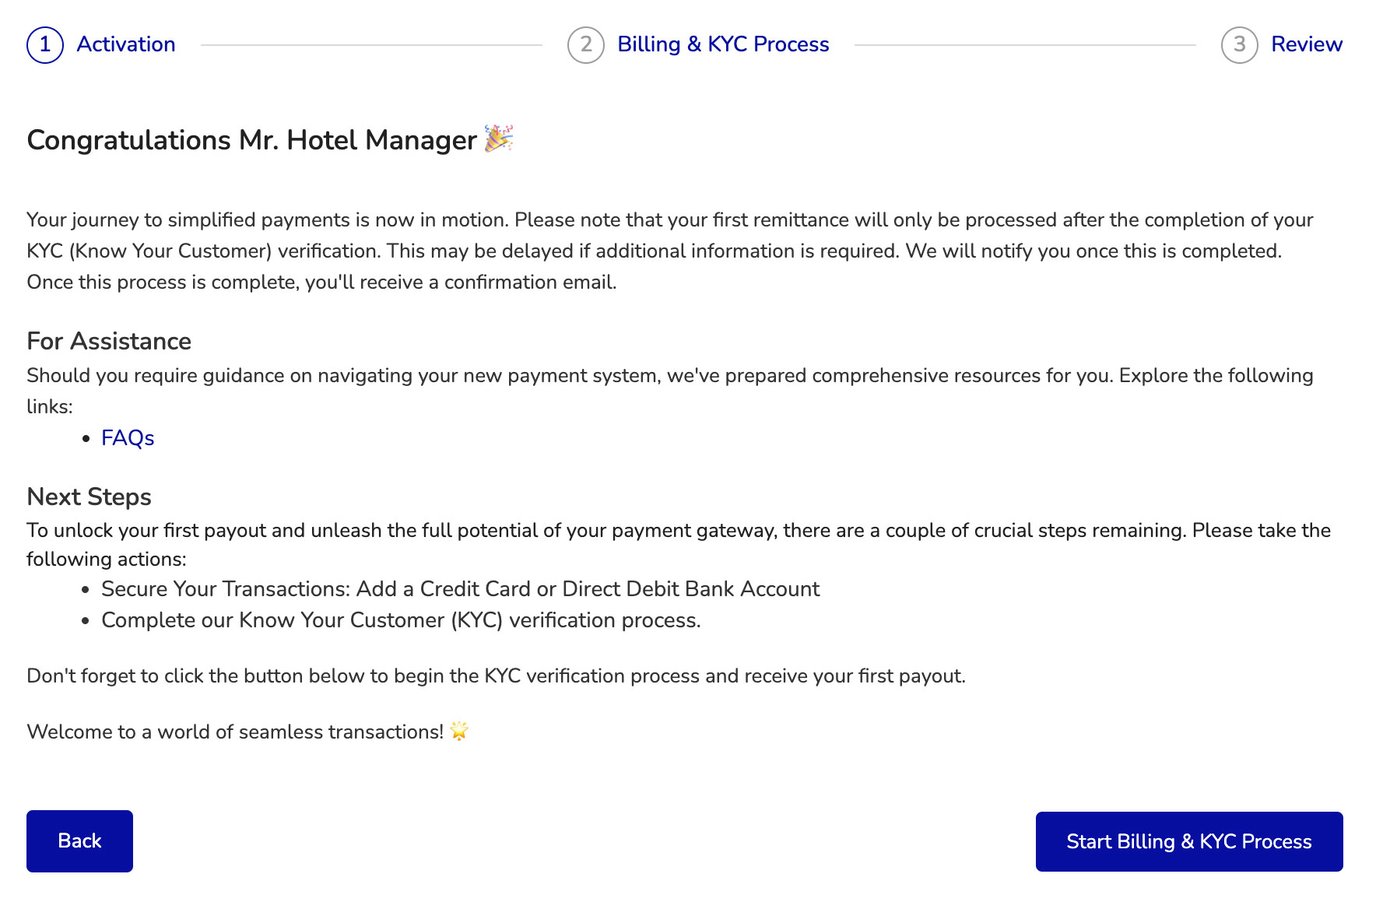Click the Welcome to seamless transactions line

pyautogui.click(x=235, y=731)
